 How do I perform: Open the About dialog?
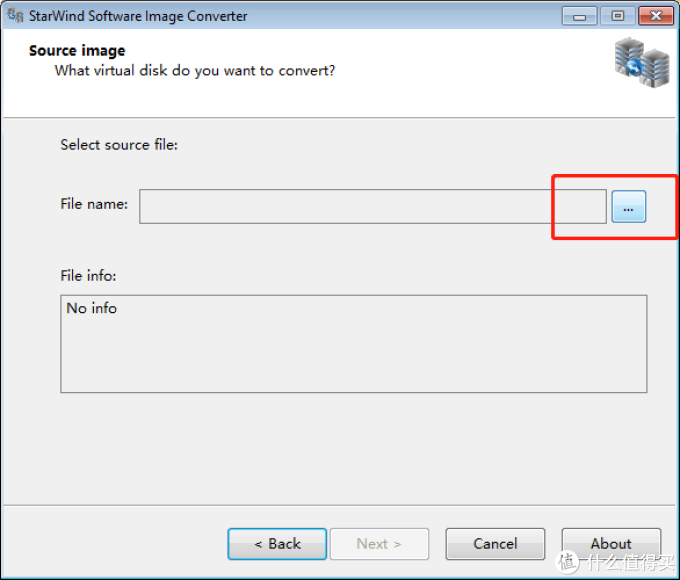click(x=611, y=544)
